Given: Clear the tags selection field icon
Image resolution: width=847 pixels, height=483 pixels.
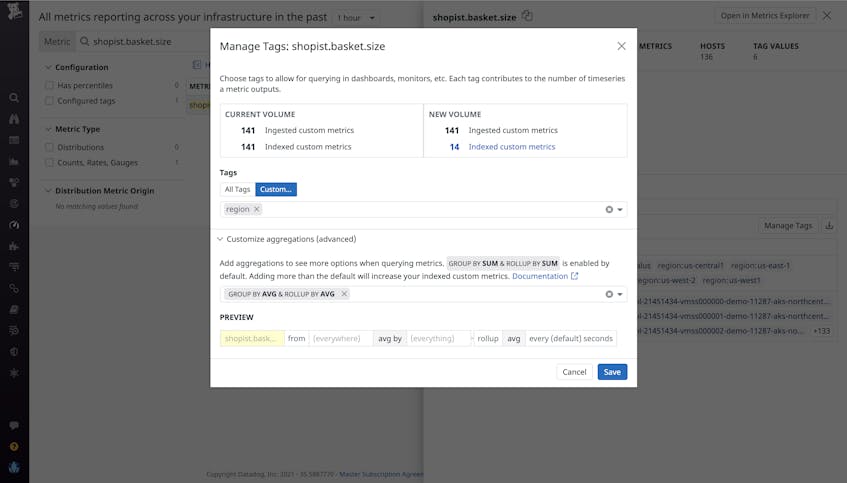Looking at the screenshot, I should pyautogui.click(x=609, y=210).
